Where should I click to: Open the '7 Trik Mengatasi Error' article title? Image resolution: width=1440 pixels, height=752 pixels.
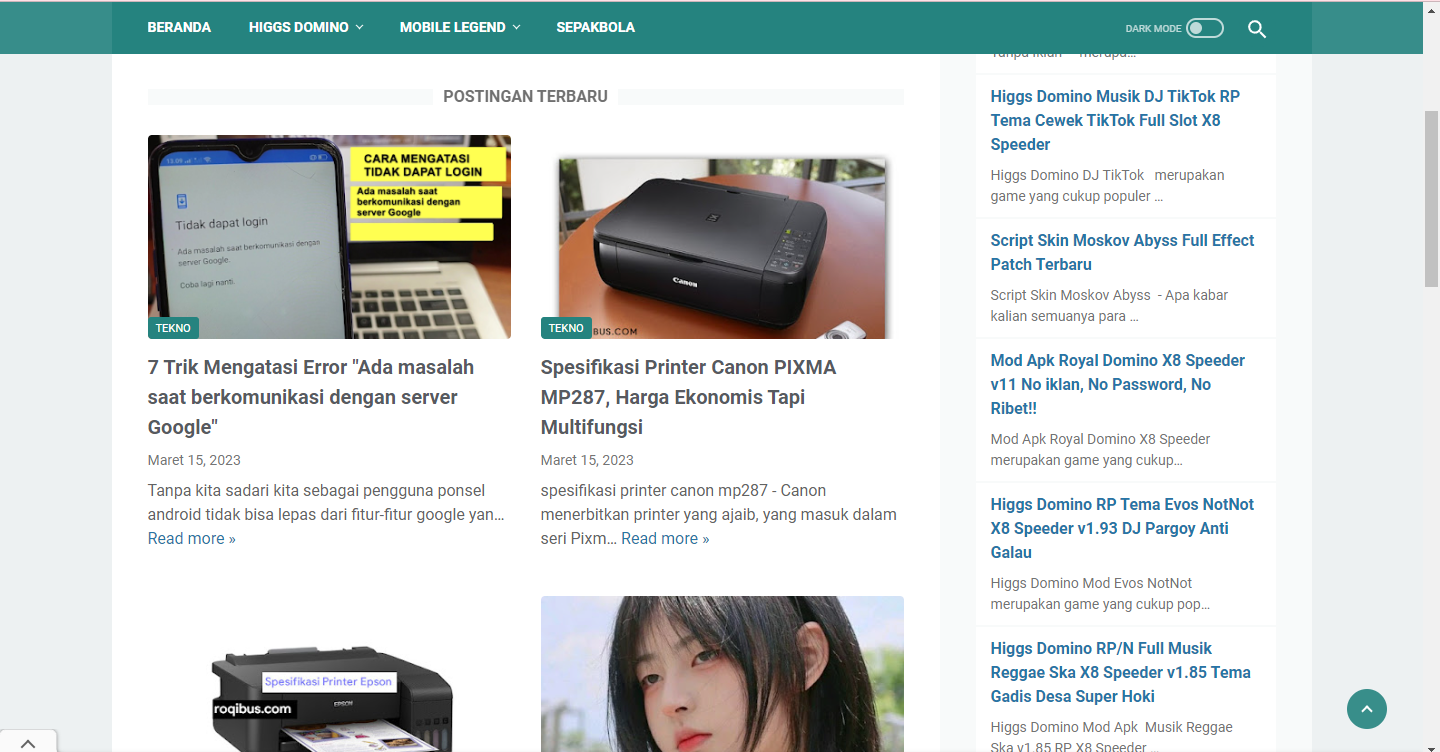click(311, 397)
